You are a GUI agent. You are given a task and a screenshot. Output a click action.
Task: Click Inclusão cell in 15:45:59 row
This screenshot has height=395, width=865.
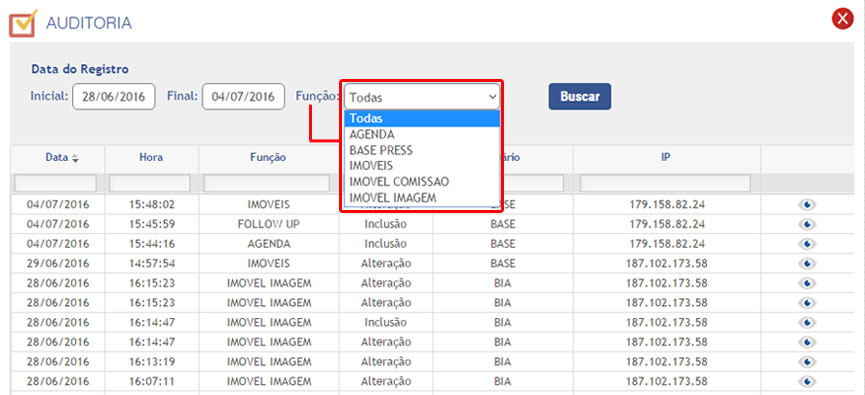[386, 224]
